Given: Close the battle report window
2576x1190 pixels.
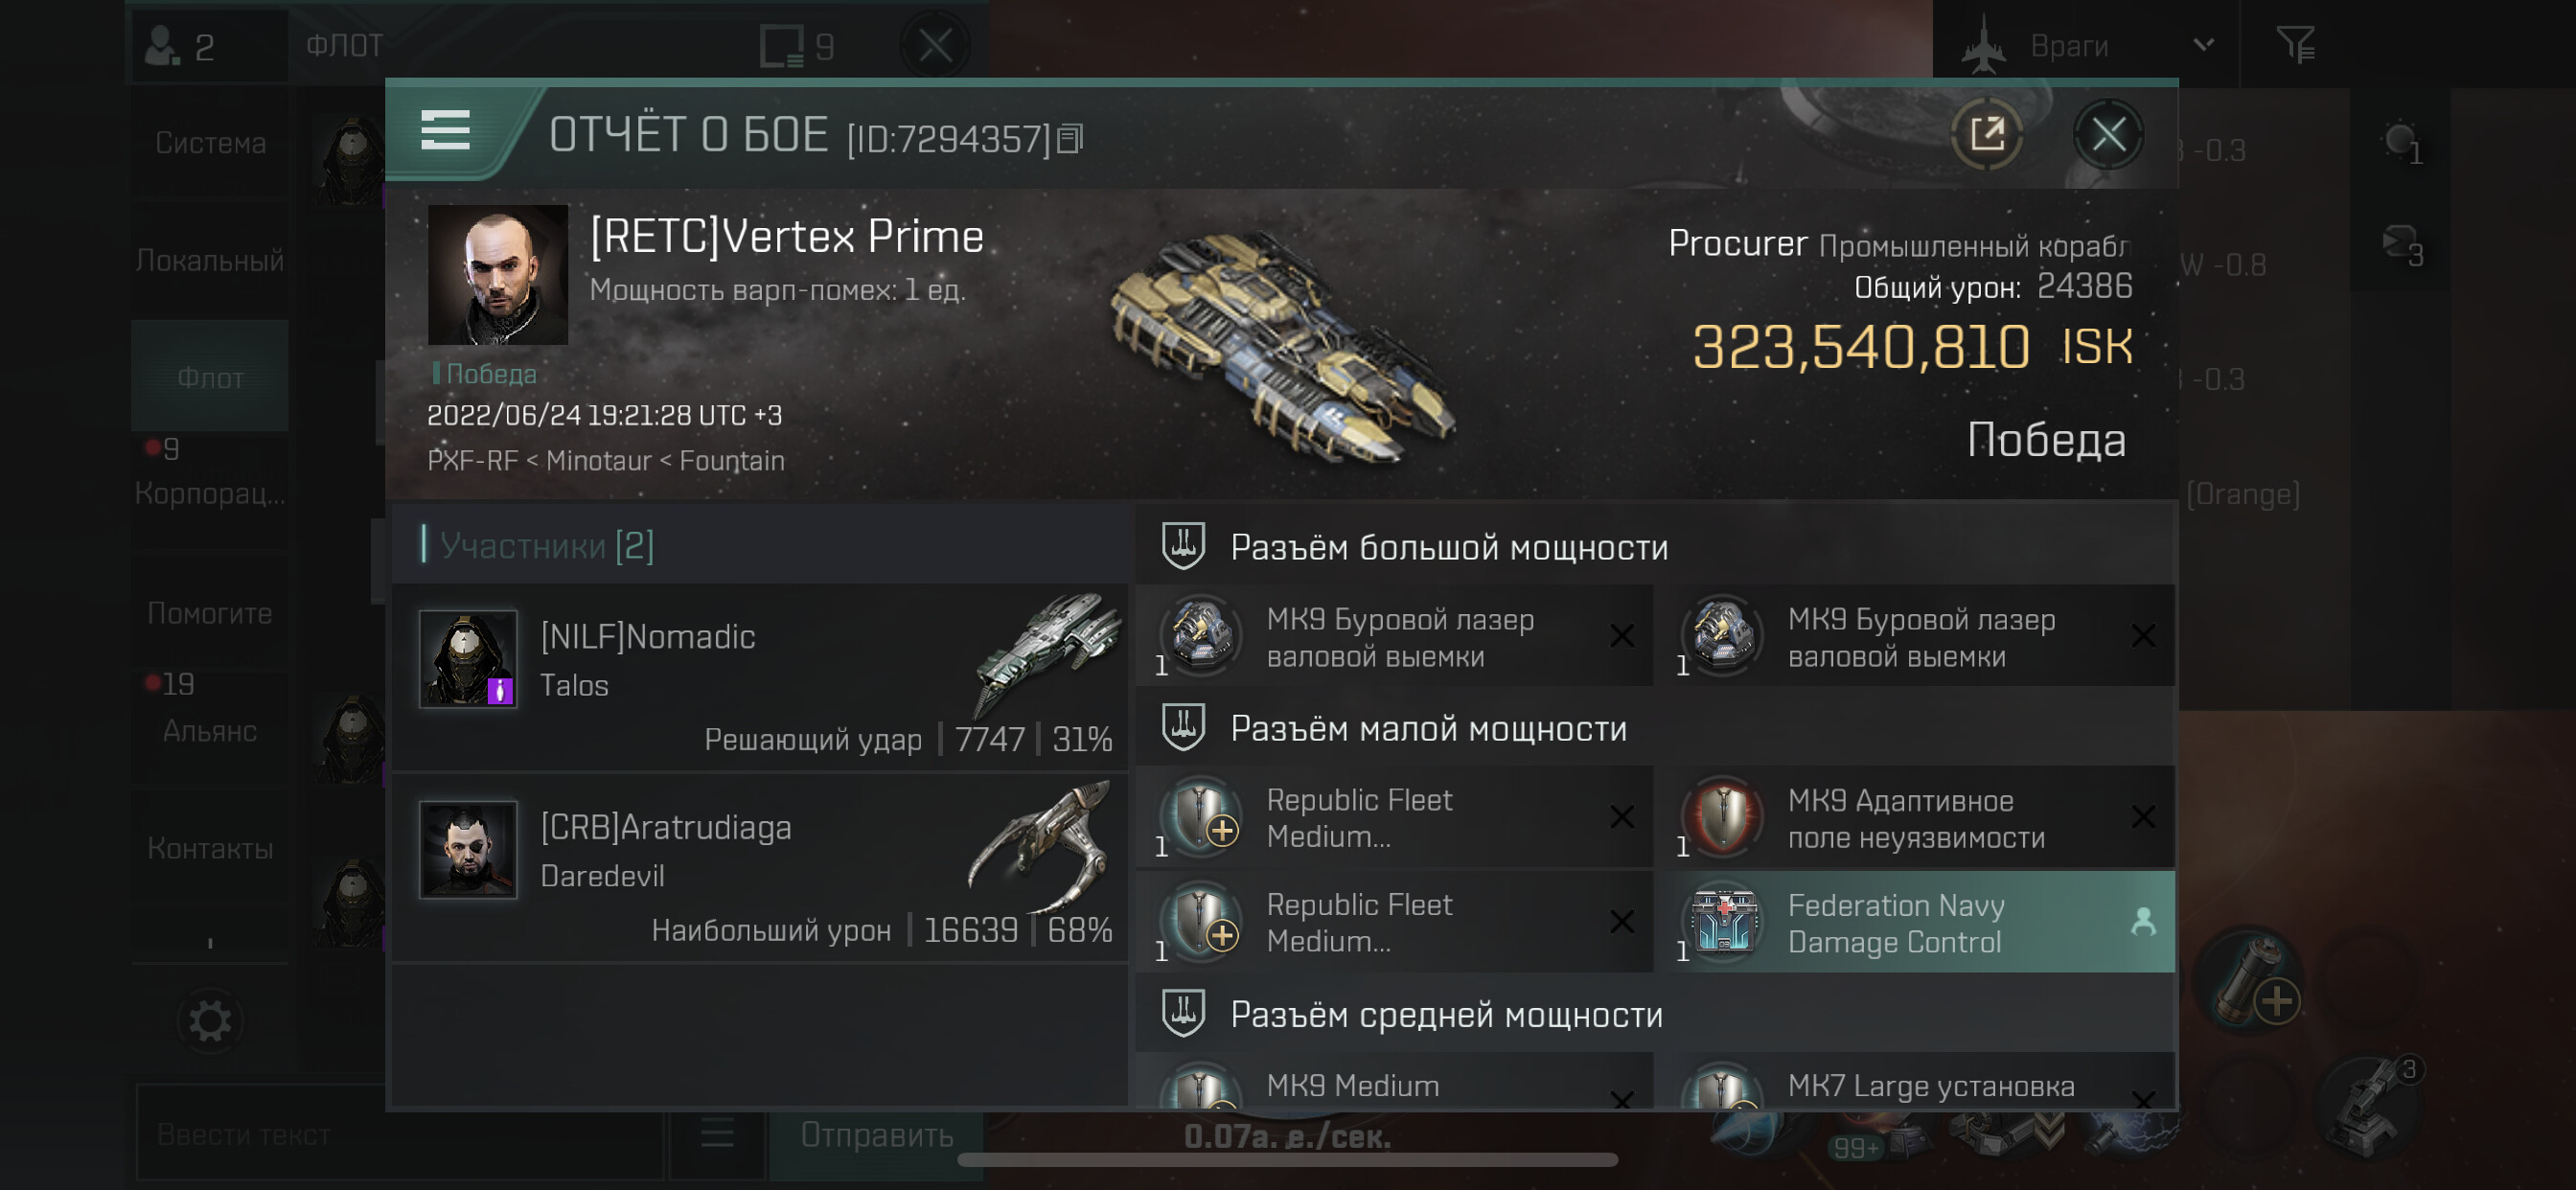Looking at the screenshot, I should [x=2109, y=134].
